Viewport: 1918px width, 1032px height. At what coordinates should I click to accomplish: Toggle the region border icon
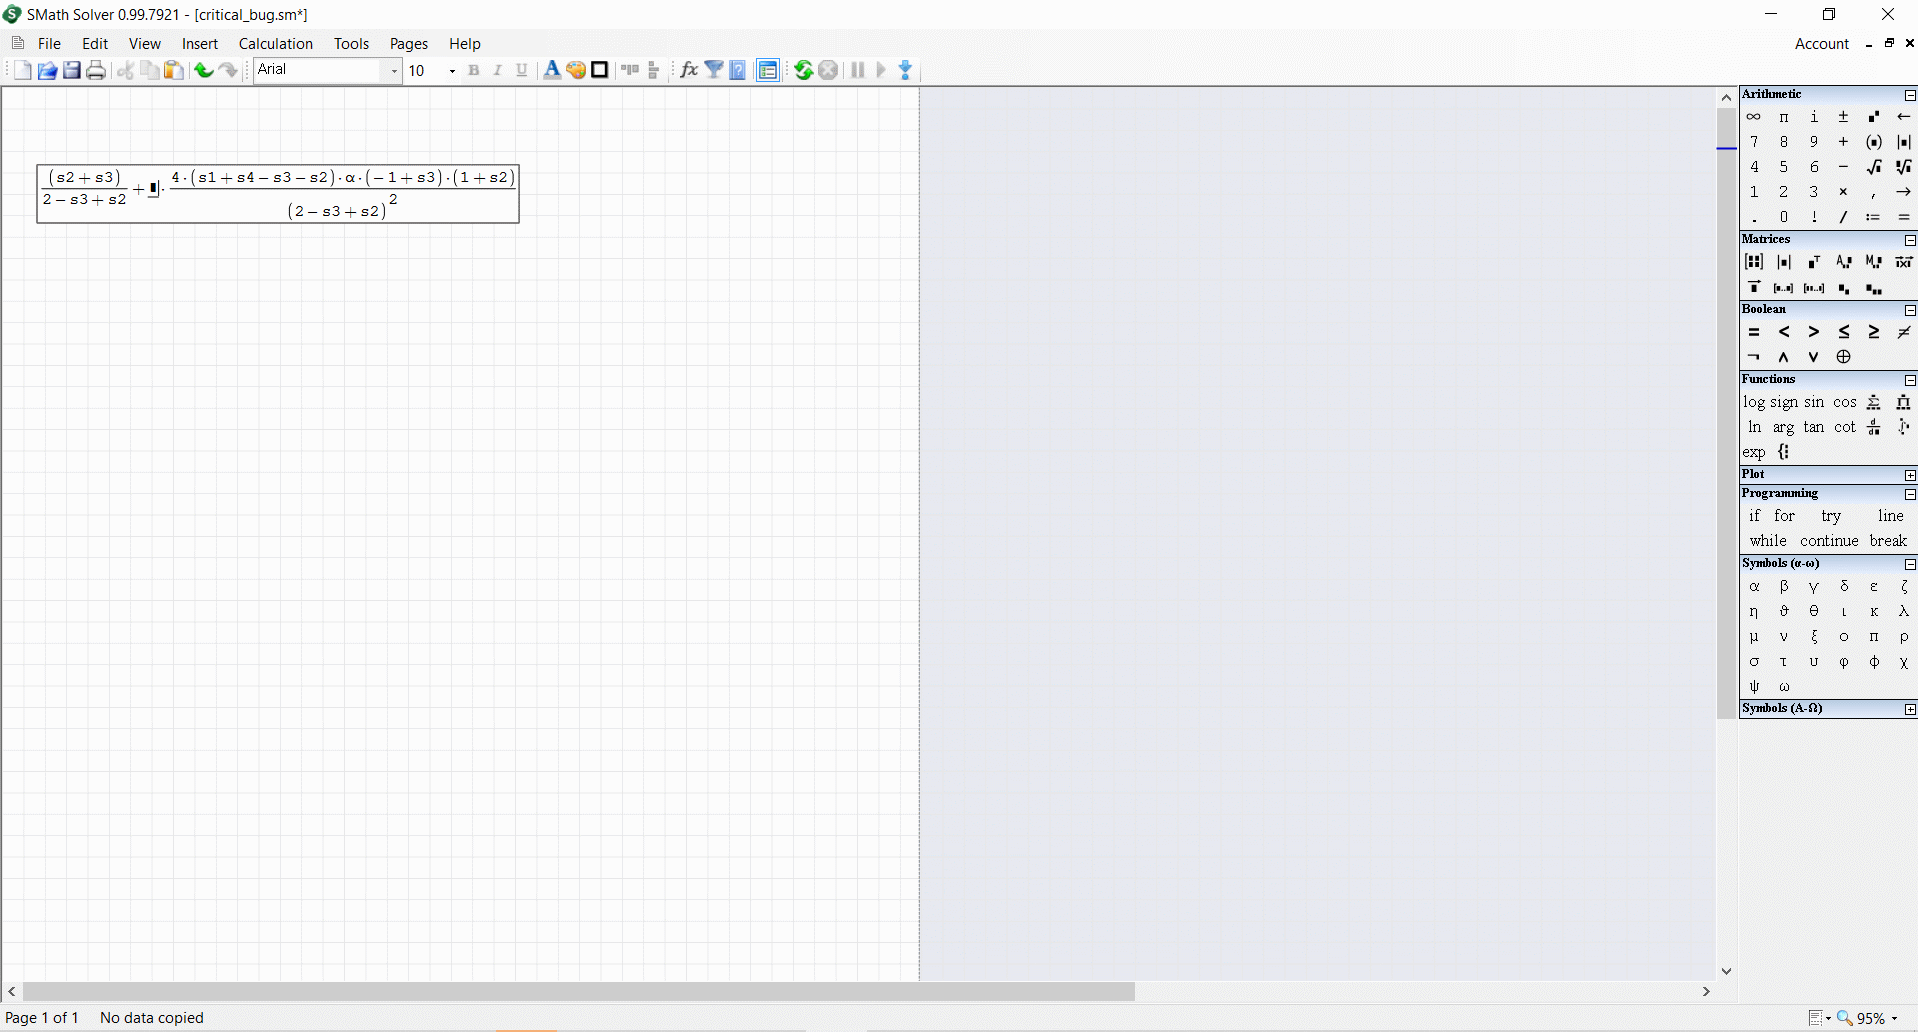[x=600, y=70]
